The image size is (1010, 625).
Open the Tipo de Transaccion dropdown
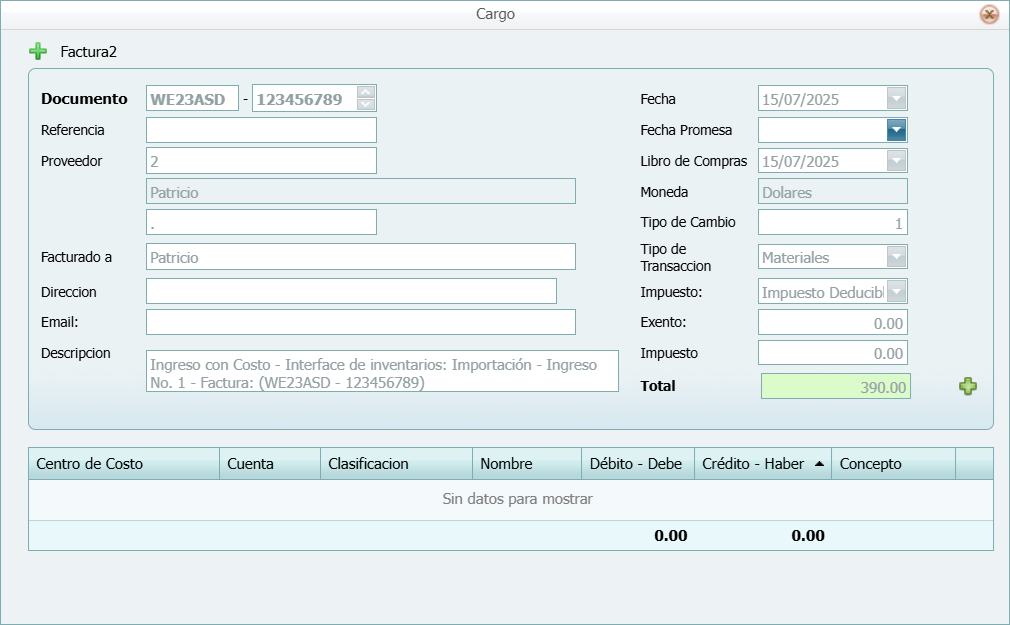(x=897, y=257)
